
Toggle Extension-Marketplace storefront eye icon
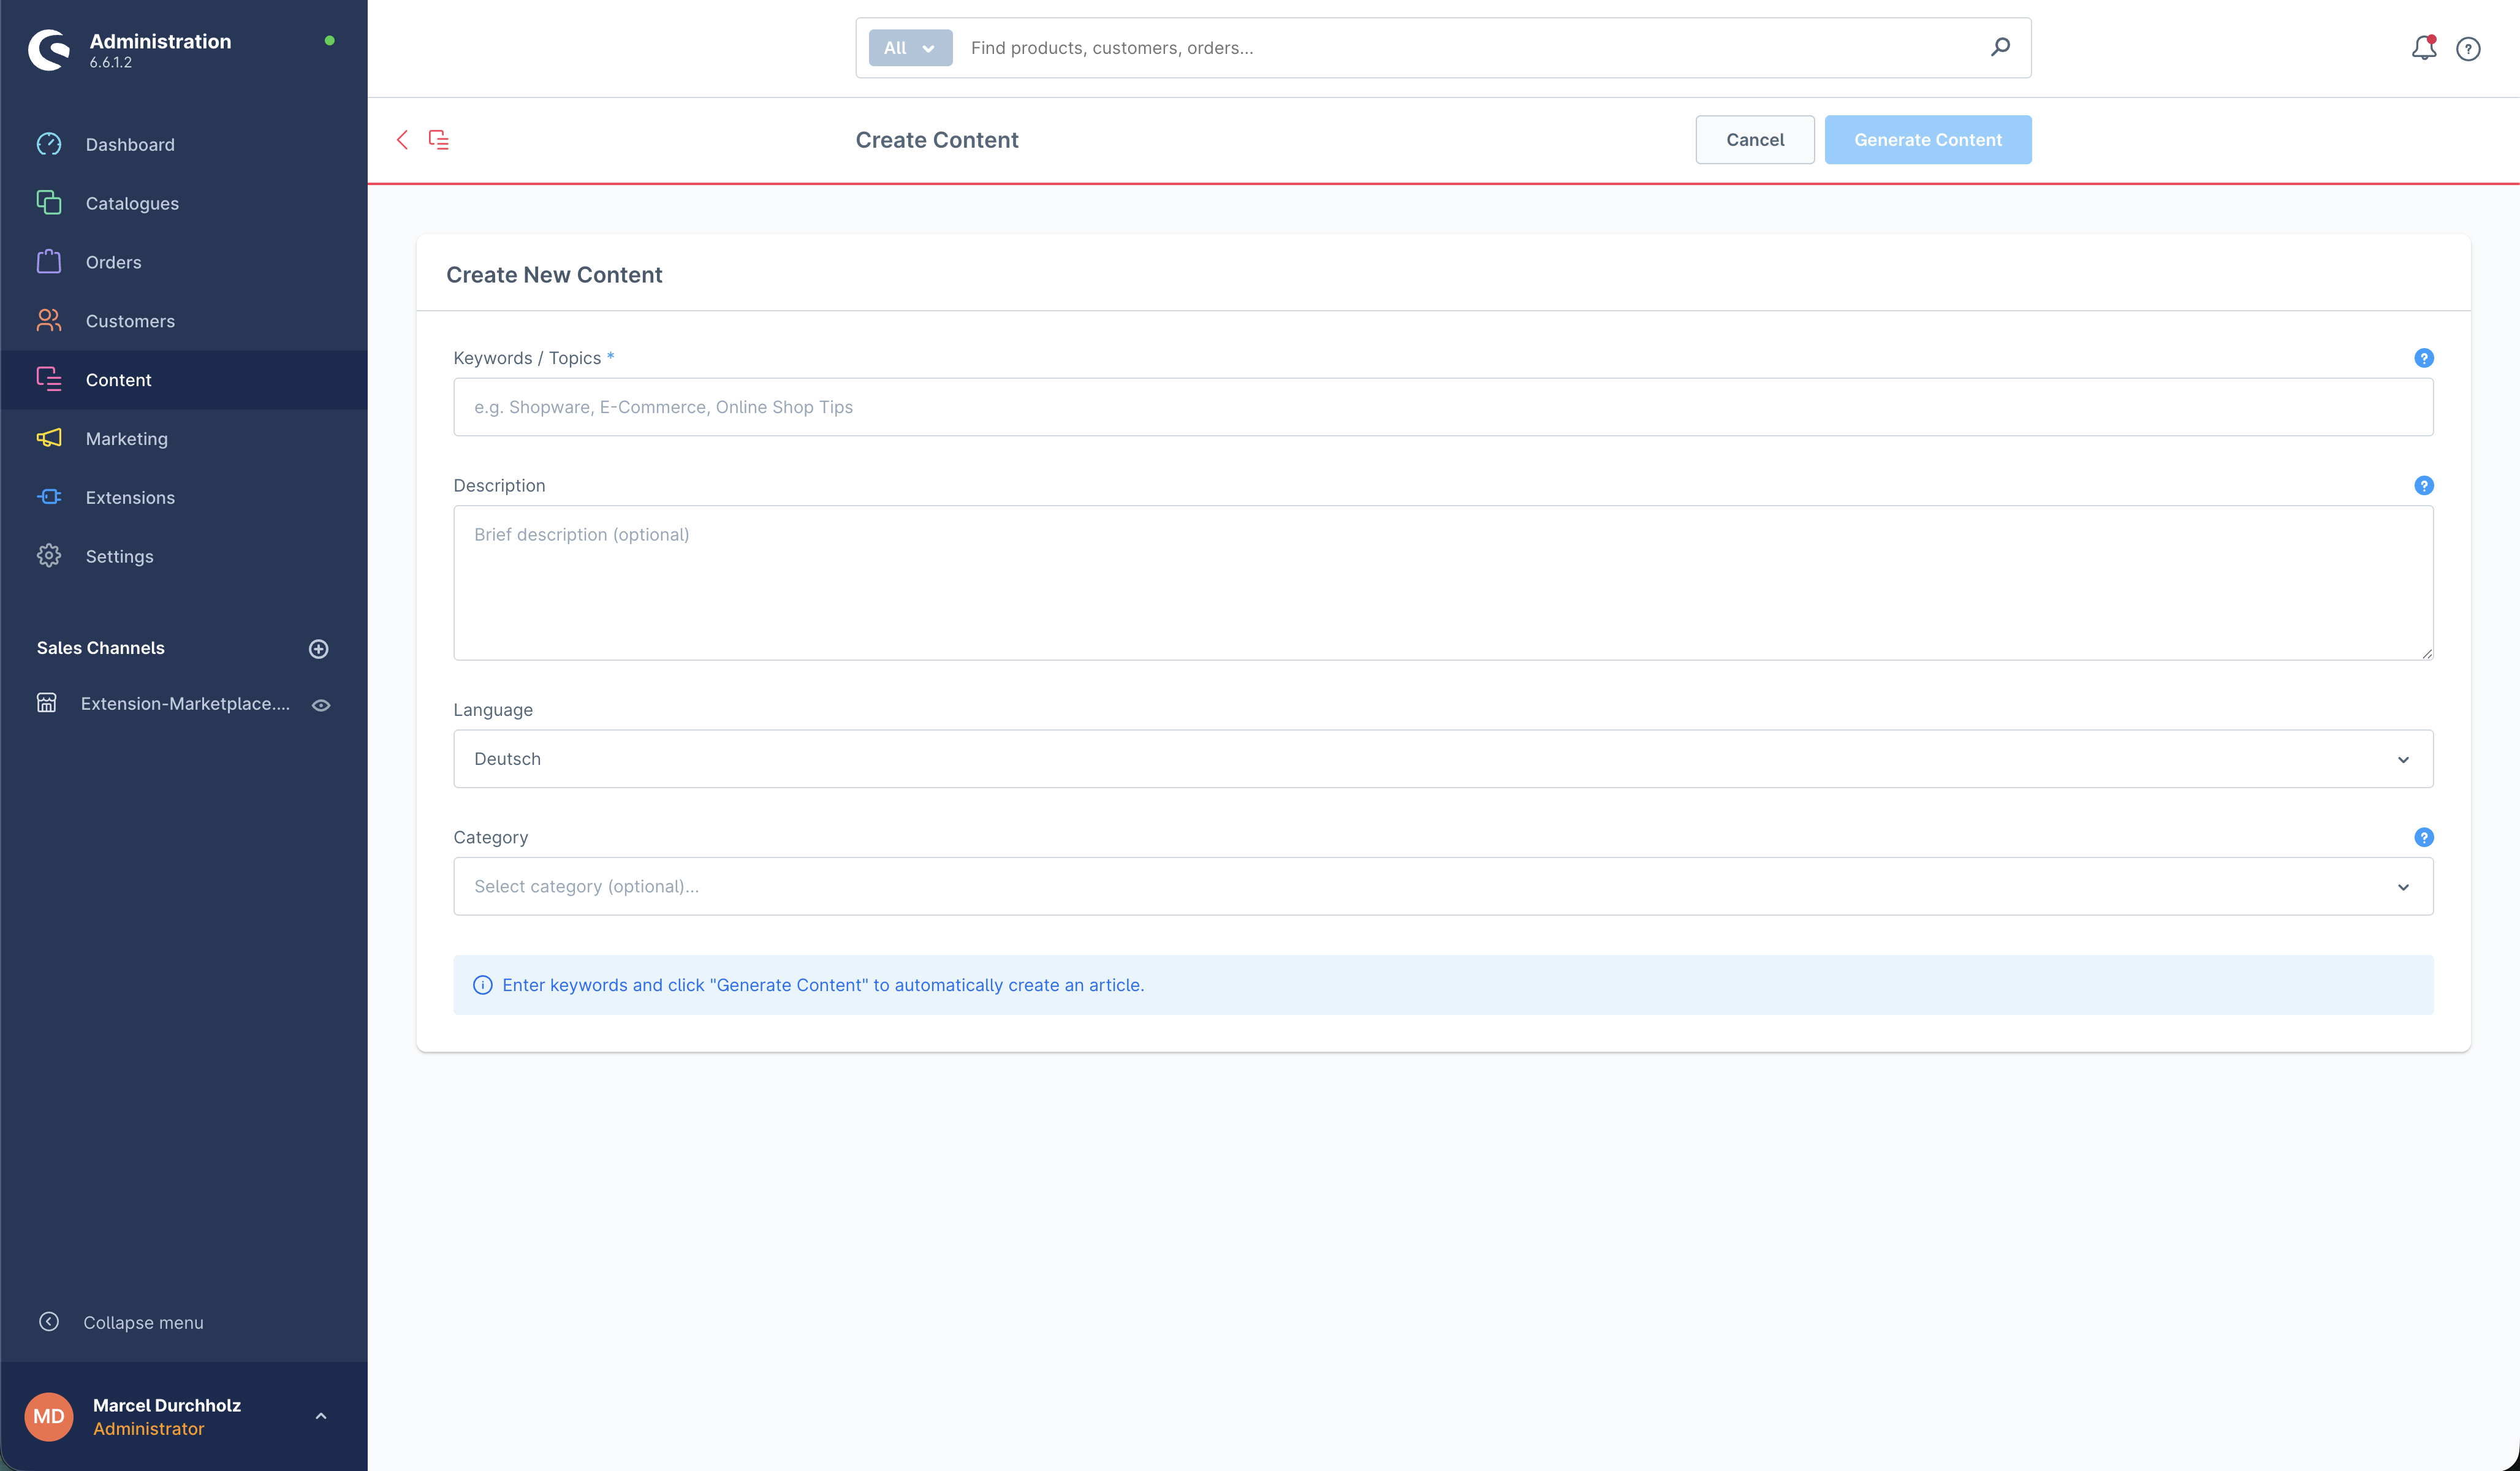tap(321, 705)
